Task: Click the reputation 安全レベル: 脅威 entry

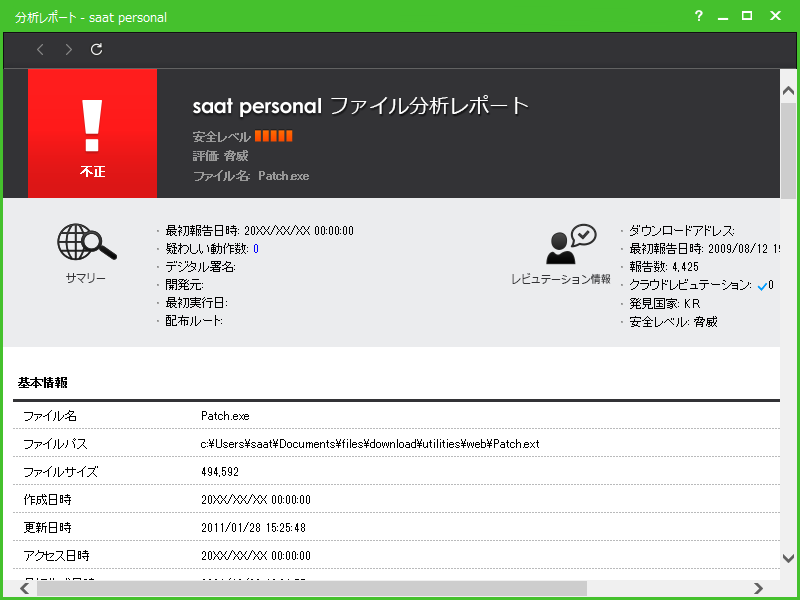Action: pyautogui.click(x=673, y=322)
